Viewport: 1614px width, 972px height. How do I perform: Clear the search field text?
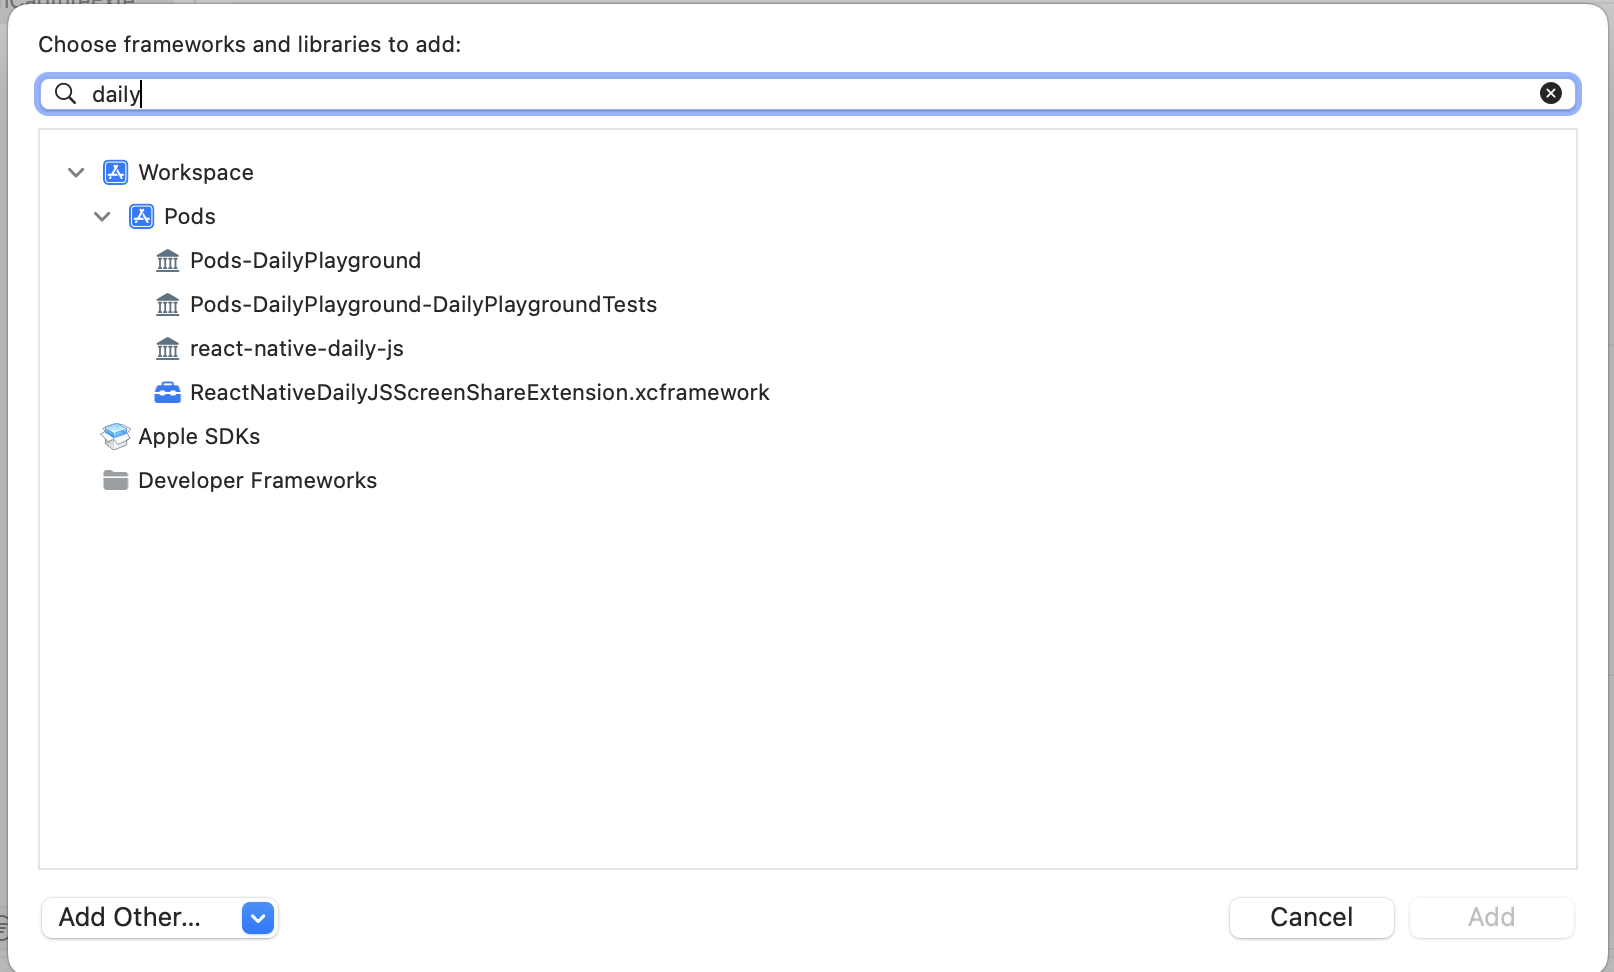coord(1550,93)
